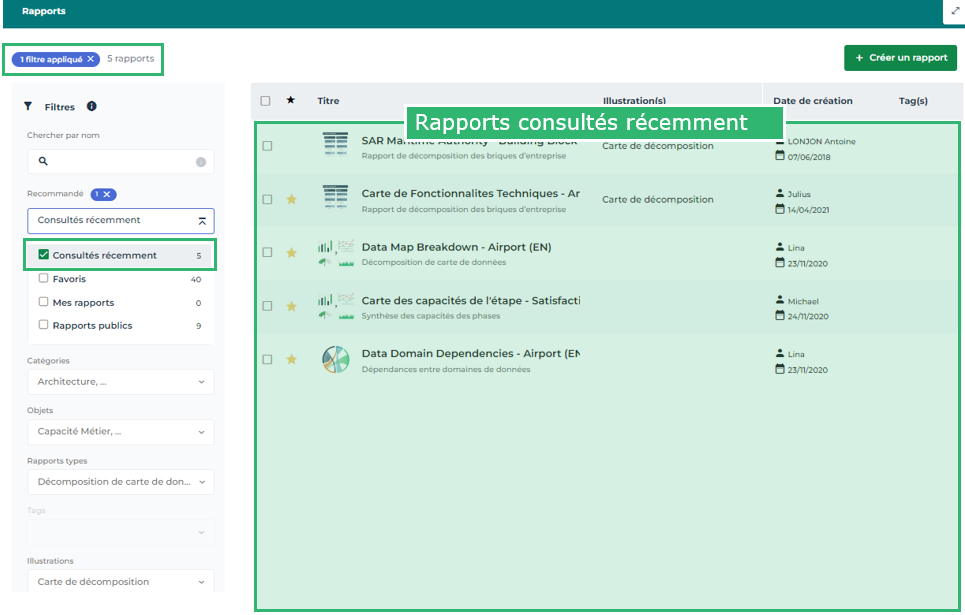Expand the Catégories dropdown
Screen dimensions: 965x615
coord(120,382)
